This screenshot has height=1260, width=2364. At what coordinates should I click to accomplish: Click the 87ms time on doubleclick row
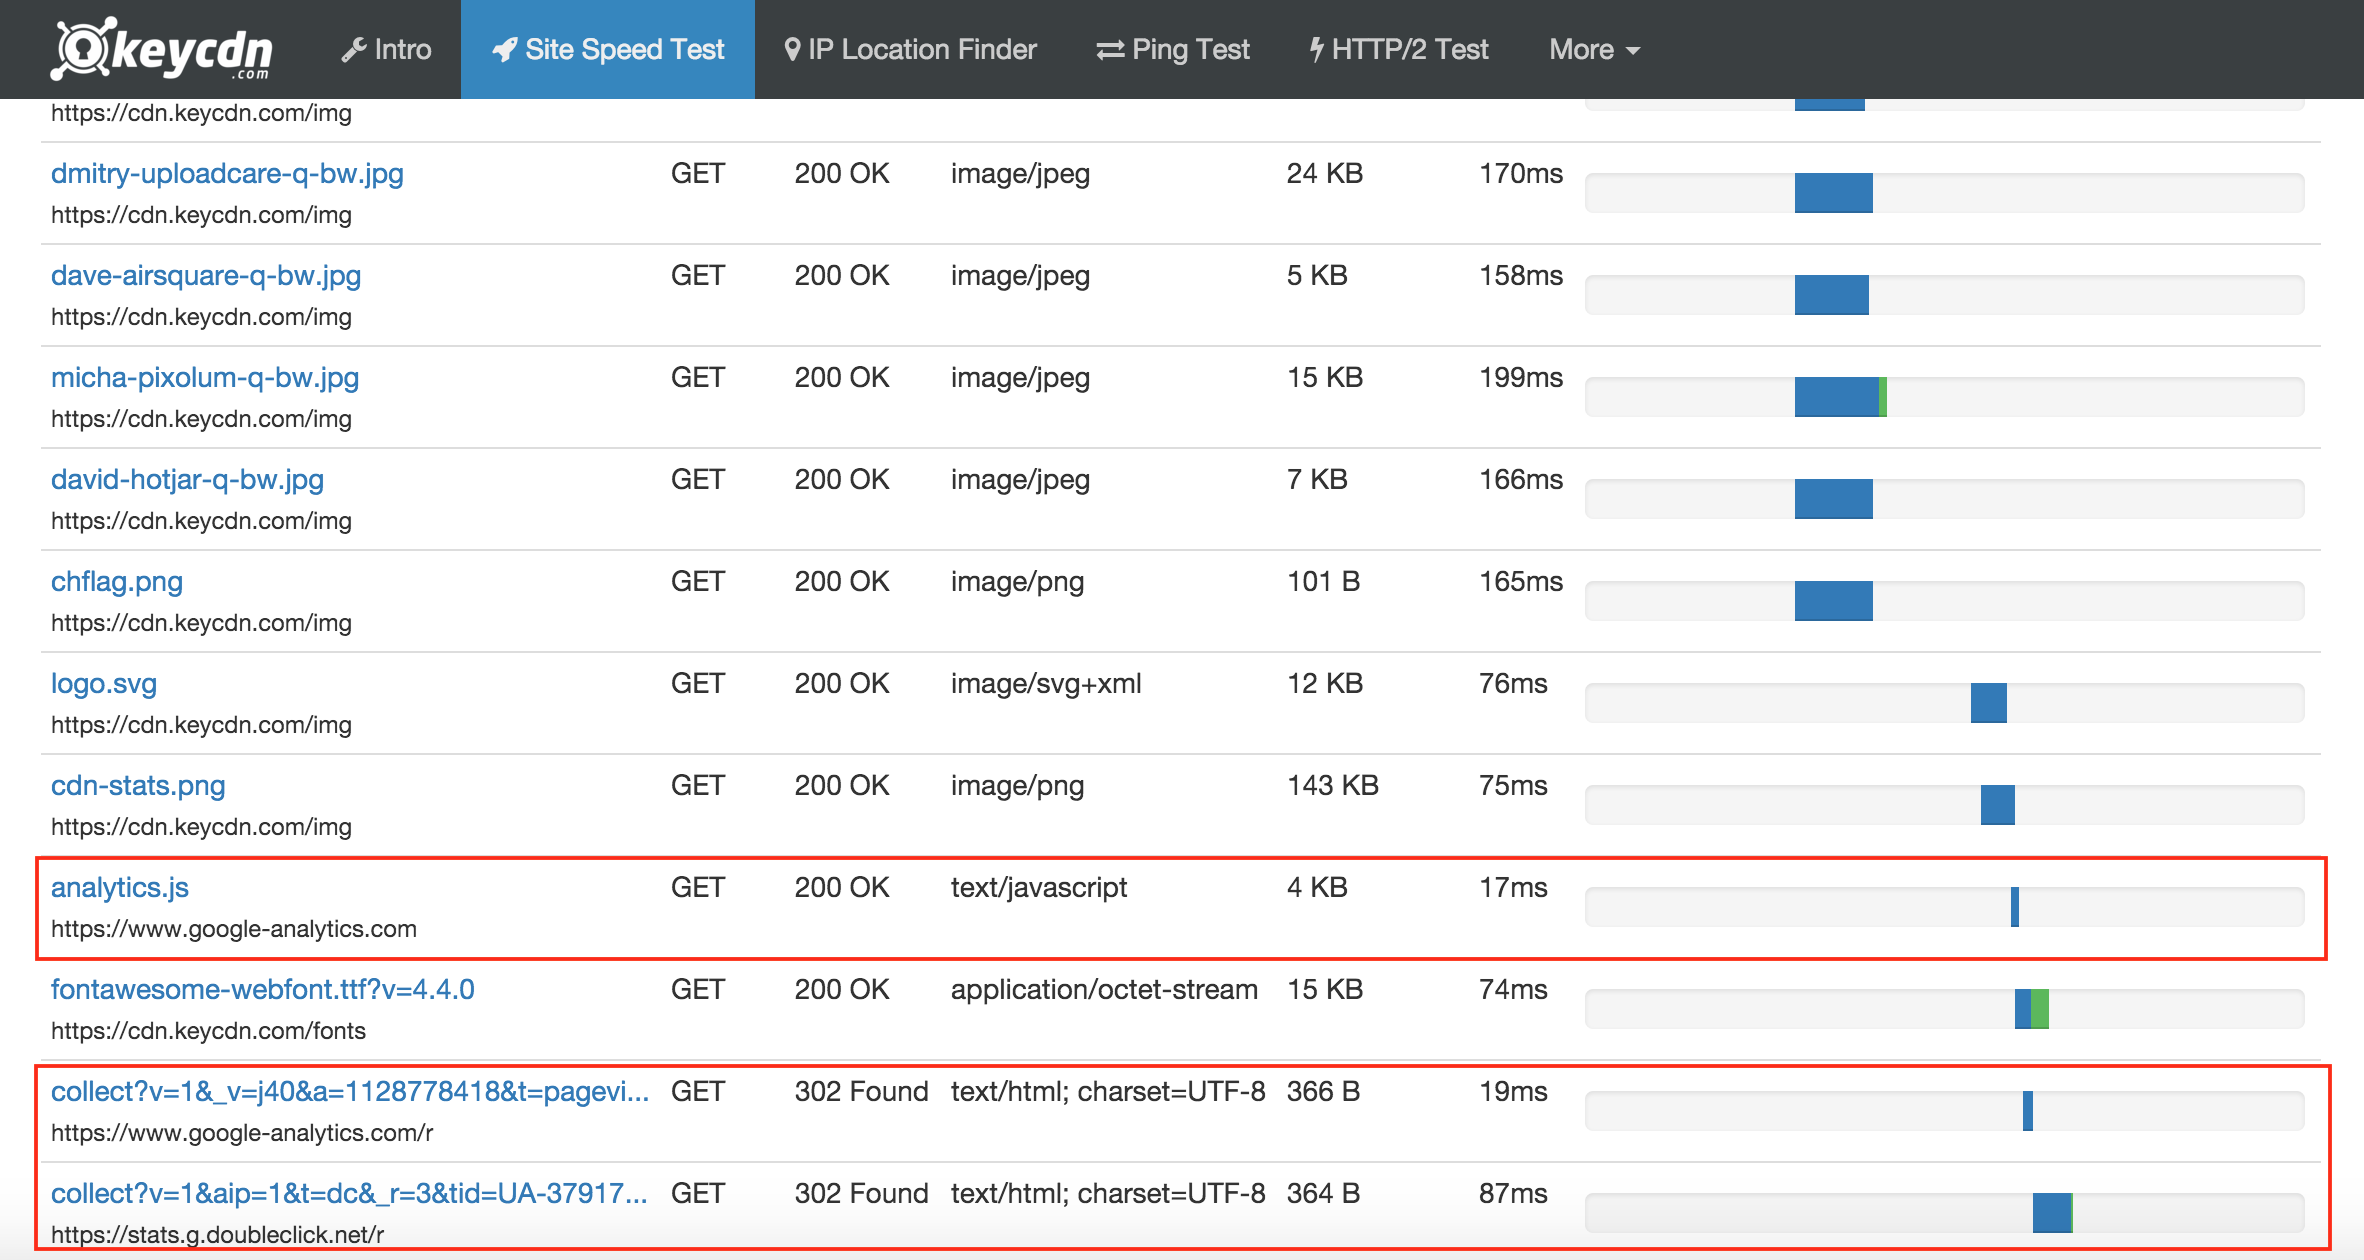(x=1513, y=1194)
